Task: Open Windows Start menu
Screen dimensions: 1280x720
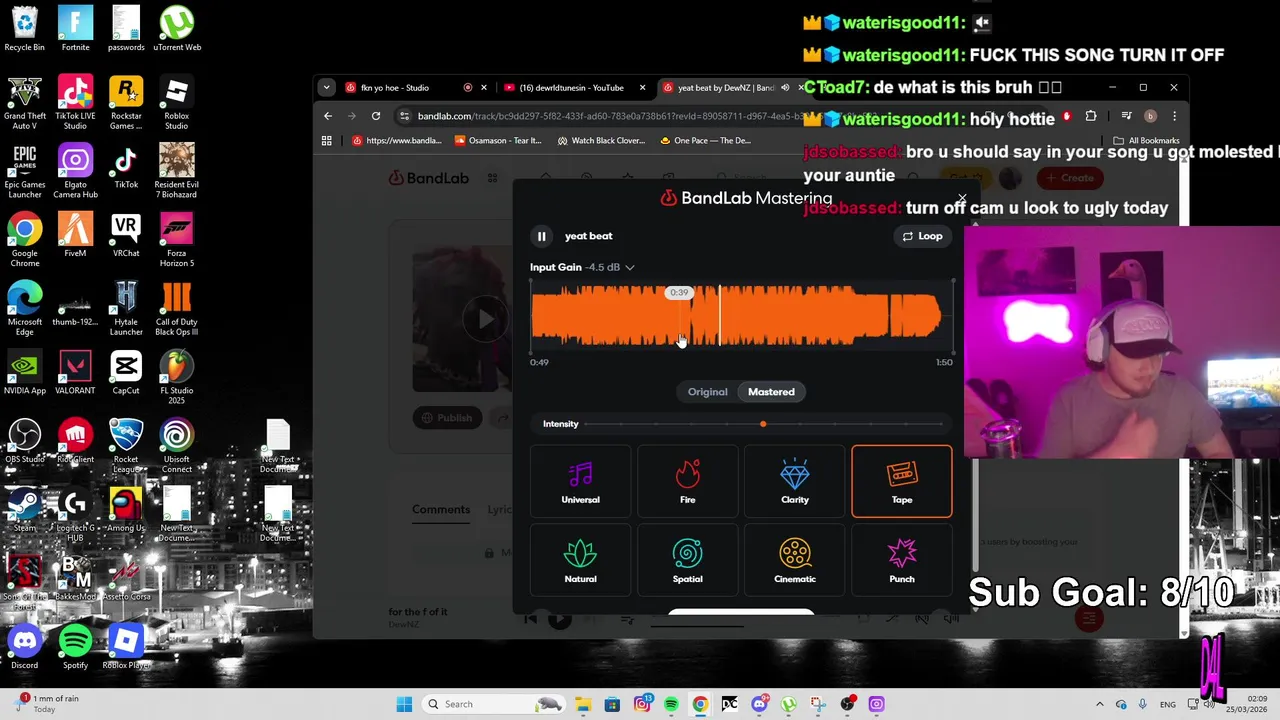Action: pyautogui.click(x=404, y=704)
